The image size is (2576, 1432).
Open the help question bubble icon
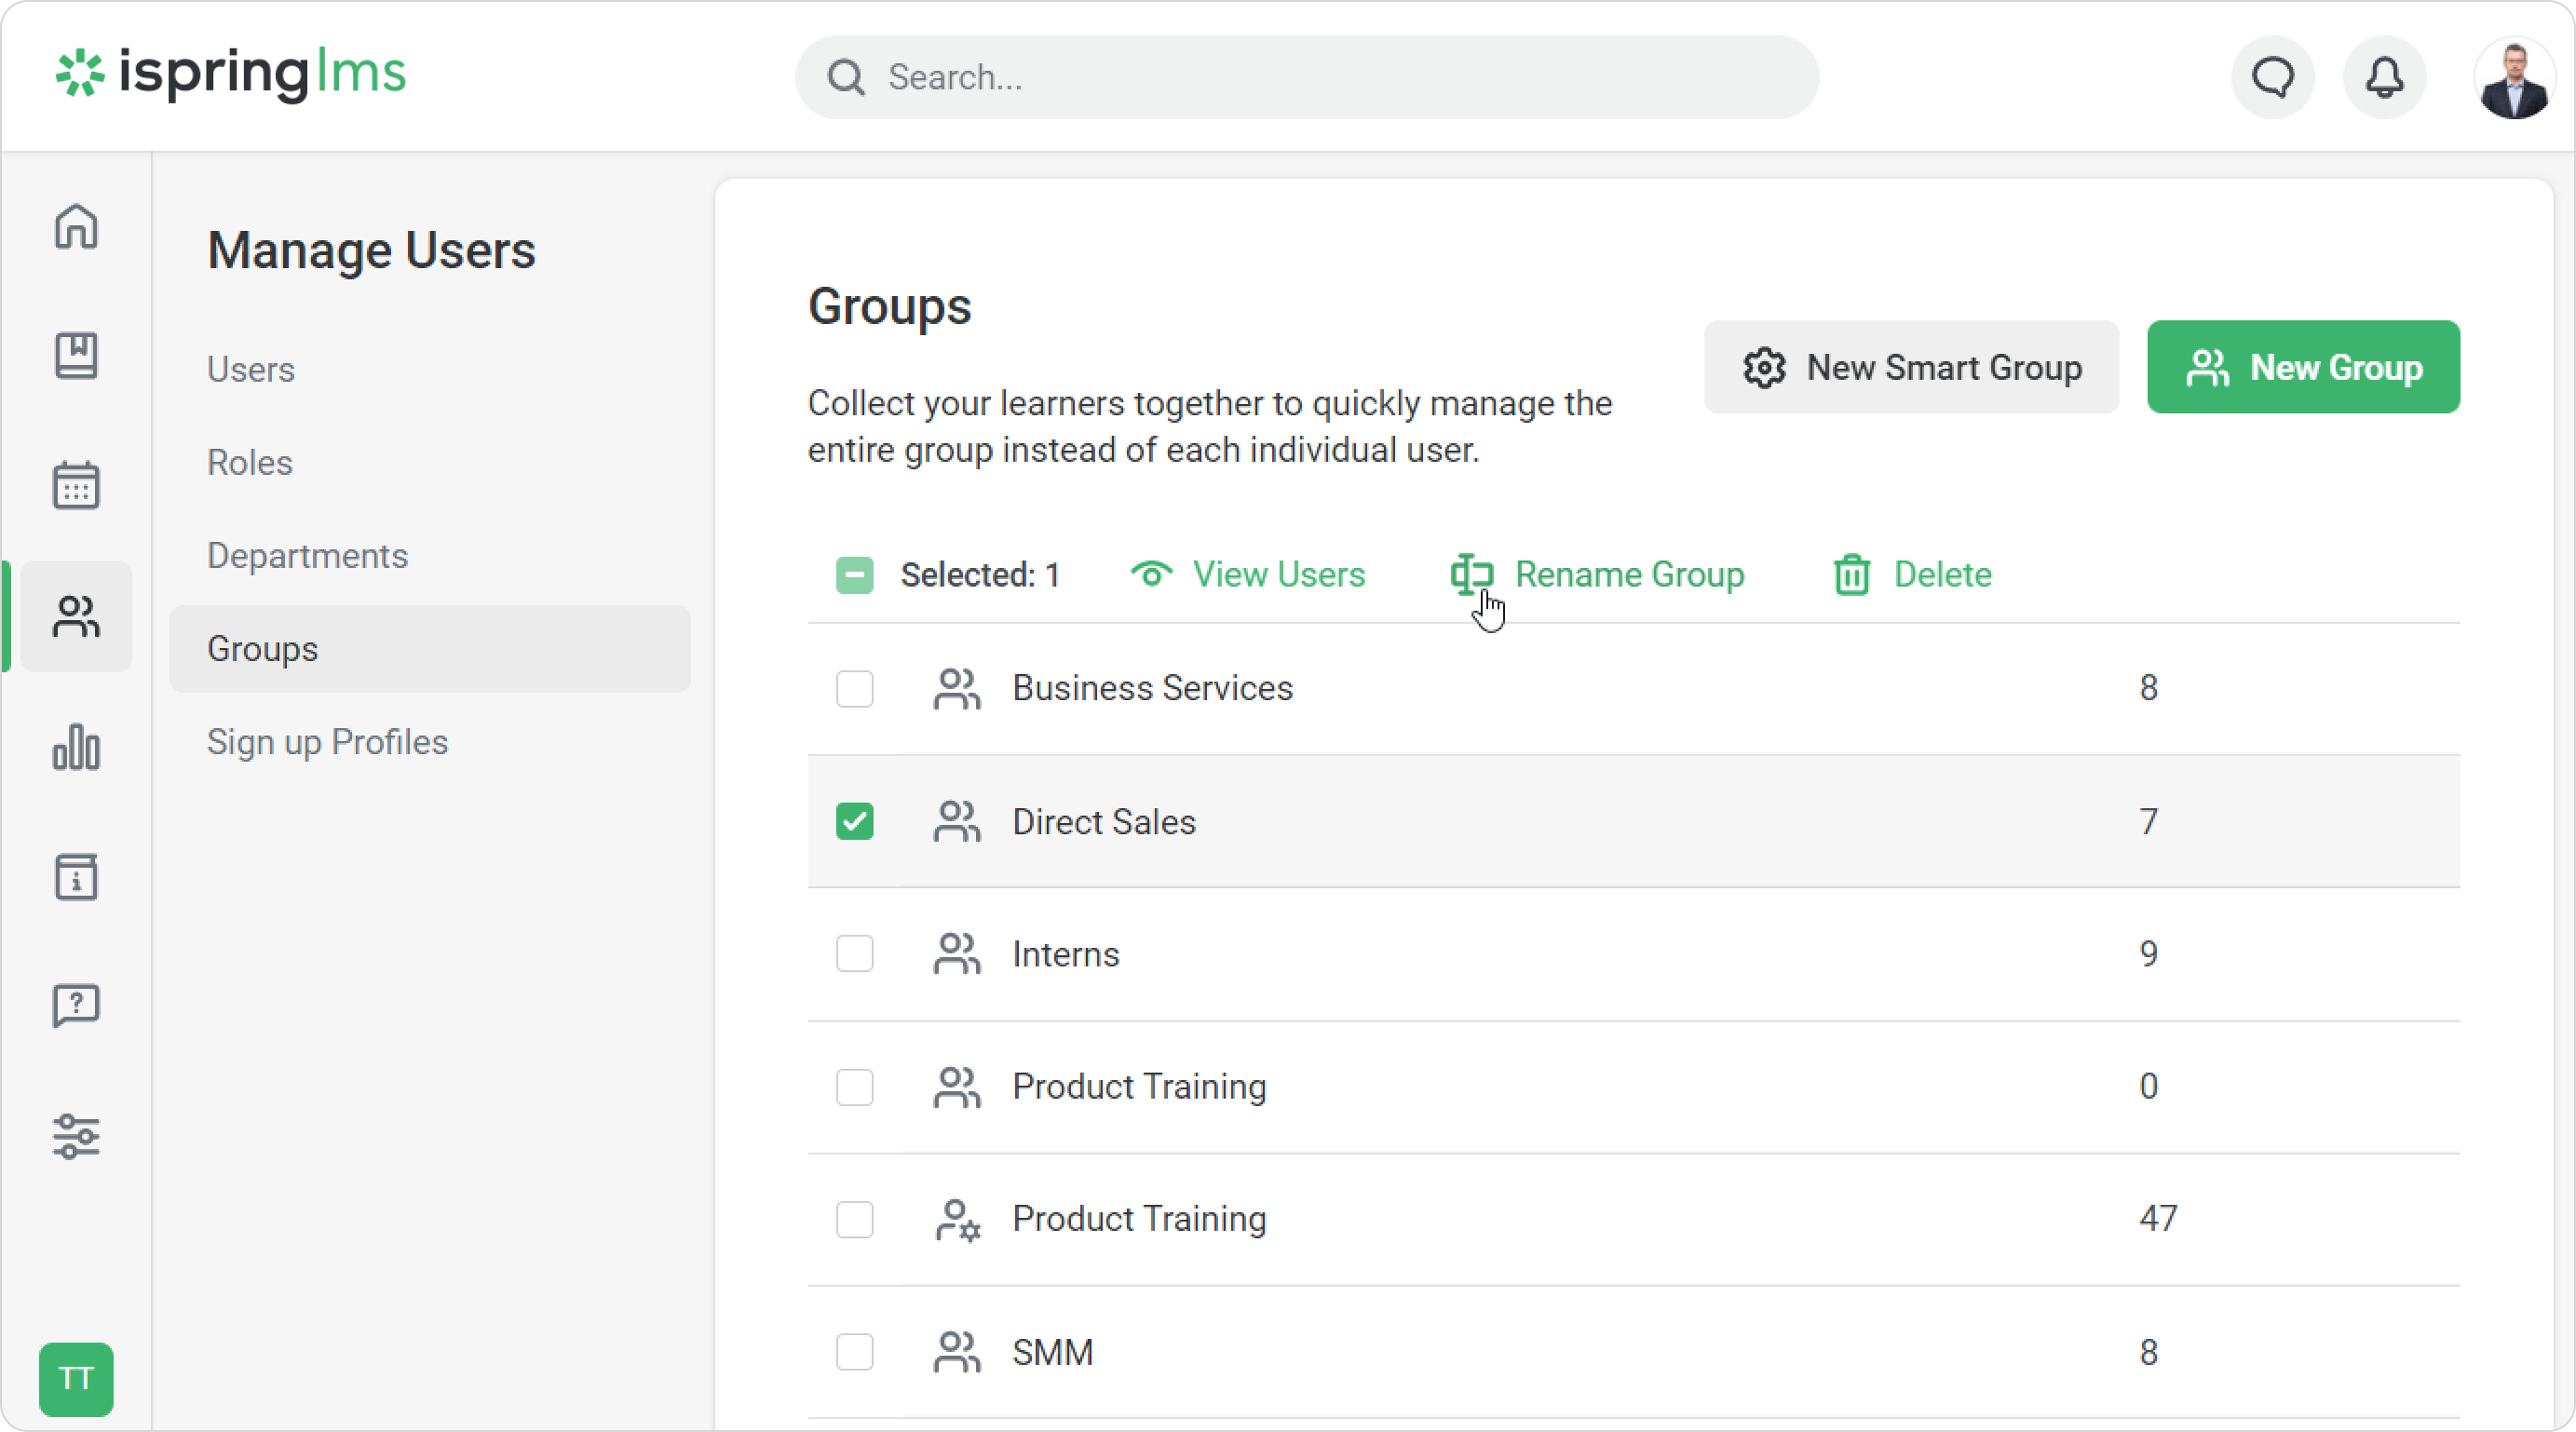76,1006
